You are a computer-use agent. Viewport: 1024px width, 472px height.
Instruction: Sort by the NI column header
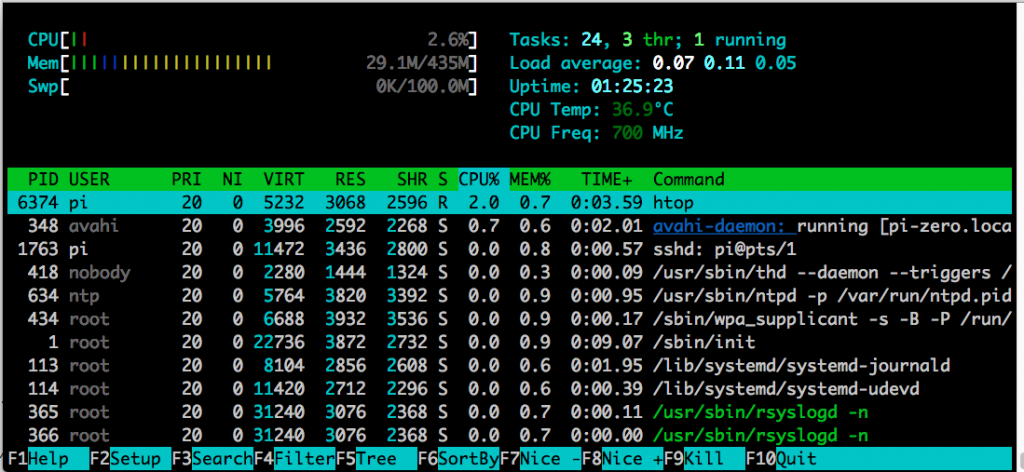point(232,180)
